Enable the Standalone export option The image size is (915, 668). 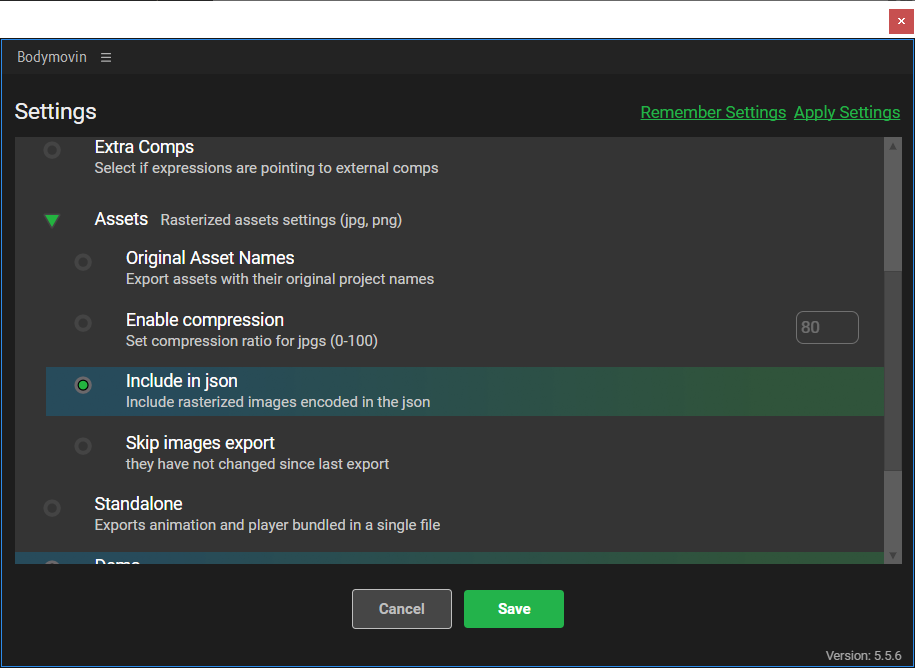52,508
